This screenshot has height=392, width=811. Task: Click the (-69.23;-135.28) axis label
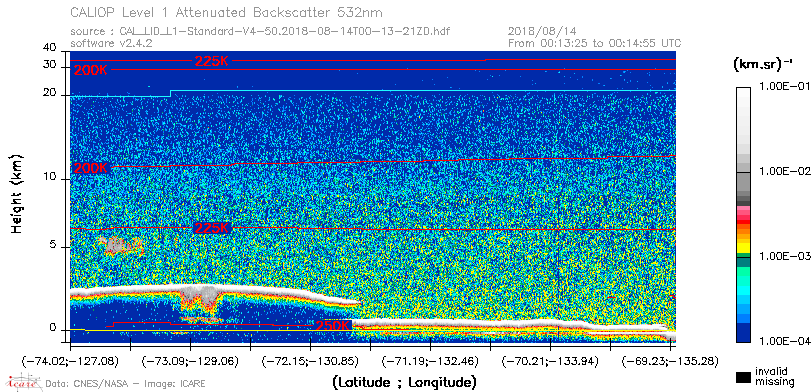coord(670,361)
